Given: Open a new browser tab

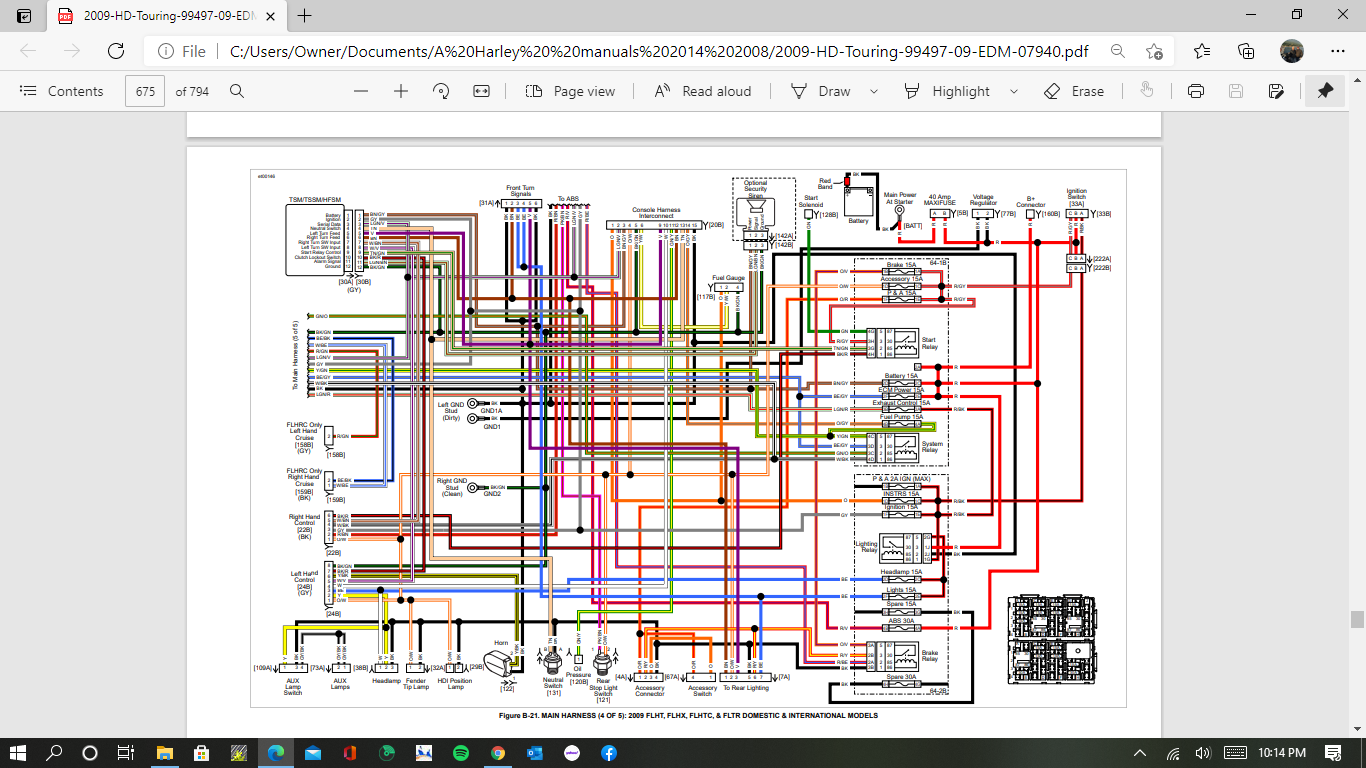Looking at the screenshot, I should click(x=305, y=16).
